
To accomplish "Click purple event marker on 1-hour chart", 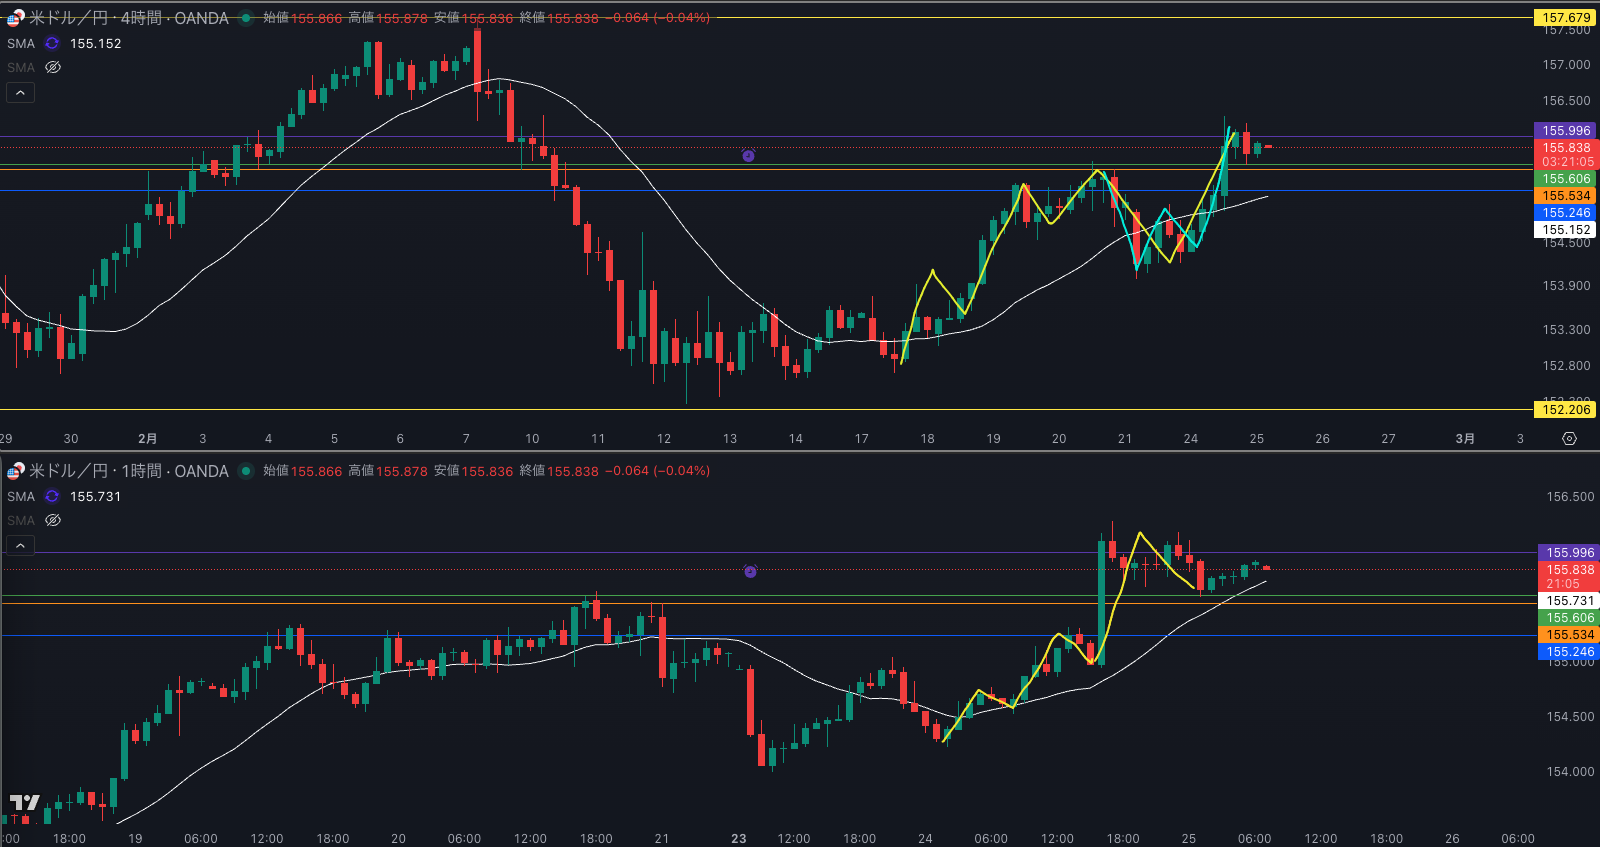I will pyautogui.click(x=750, y=571).
